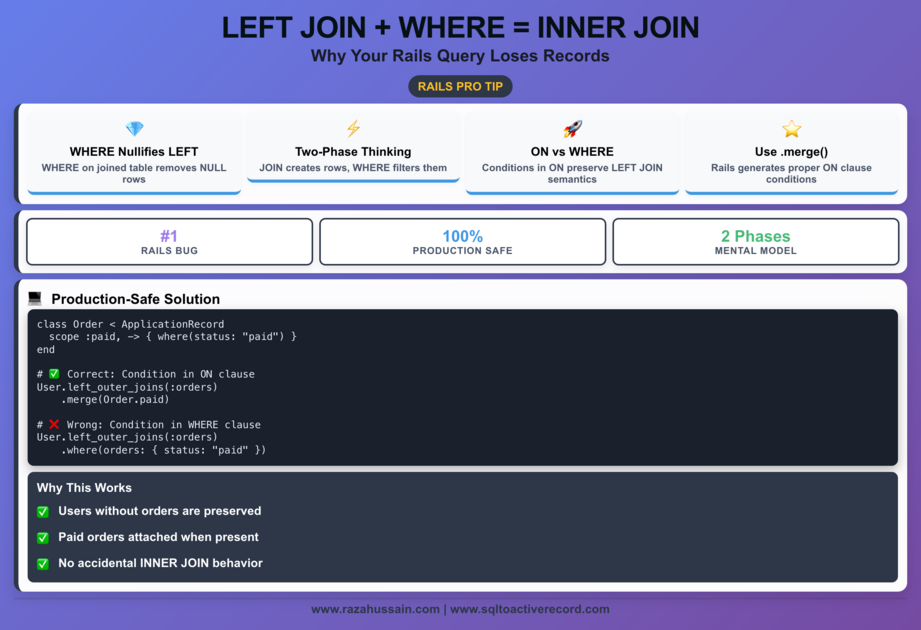Image resolution: width=921 pixels, height=630 pixels.
Task: Open the www.sqltoactiverecord.com link
Action: point(530,609)
